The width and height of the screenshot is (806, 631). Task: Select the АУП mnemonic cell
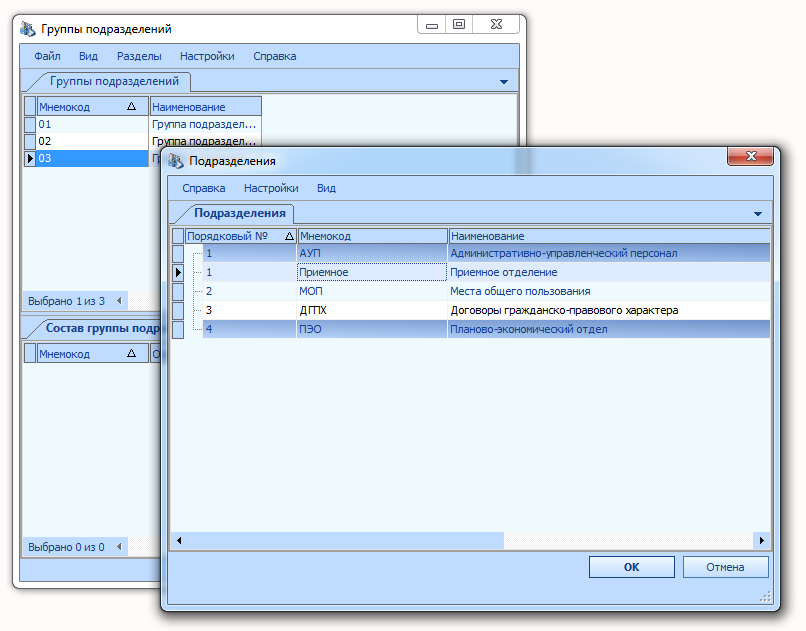coord(372,253)
